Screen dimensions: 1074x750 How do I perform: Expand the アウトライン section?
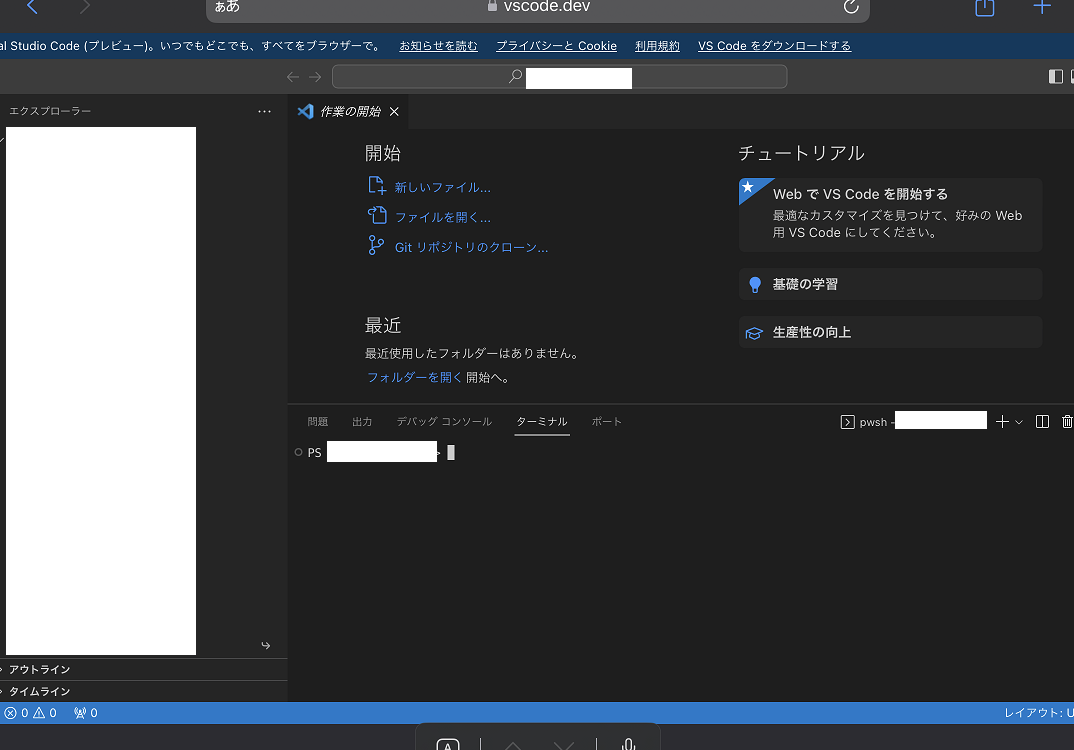[x=39, y=670]
